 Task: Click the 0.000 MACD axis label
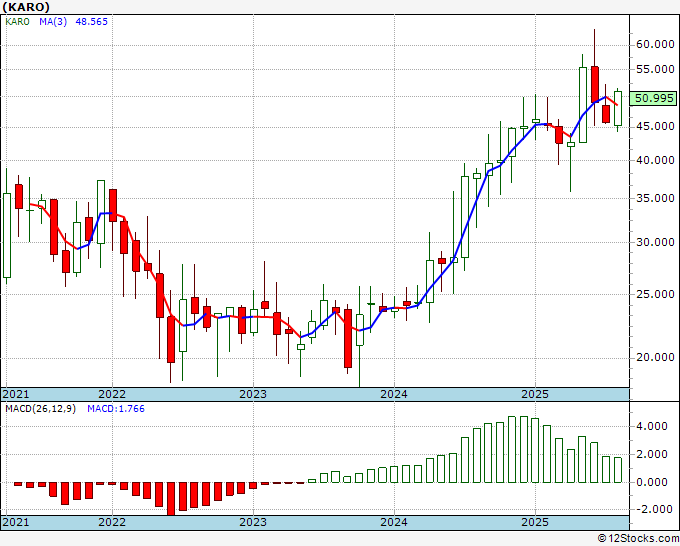(651, 482)
